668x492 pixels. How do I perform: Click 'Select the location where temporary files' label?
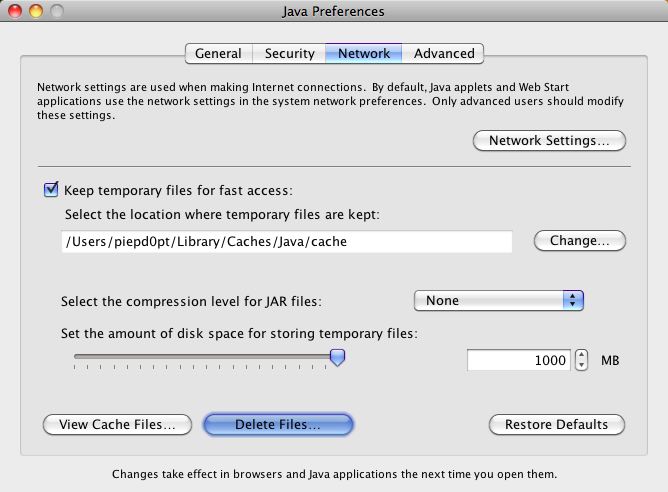[222, 214]
